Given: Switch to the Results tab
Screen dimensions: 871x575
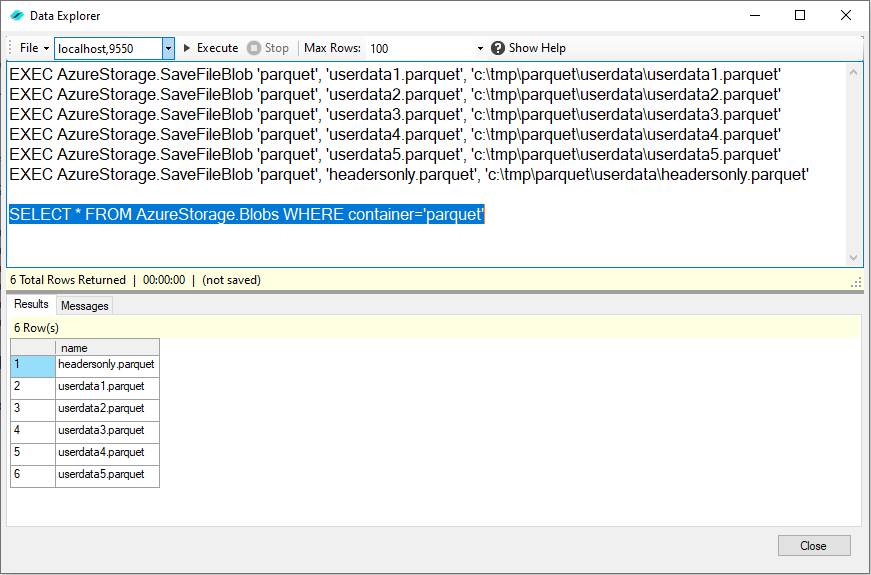Looking at the screenshot, I should click(31, 304).
